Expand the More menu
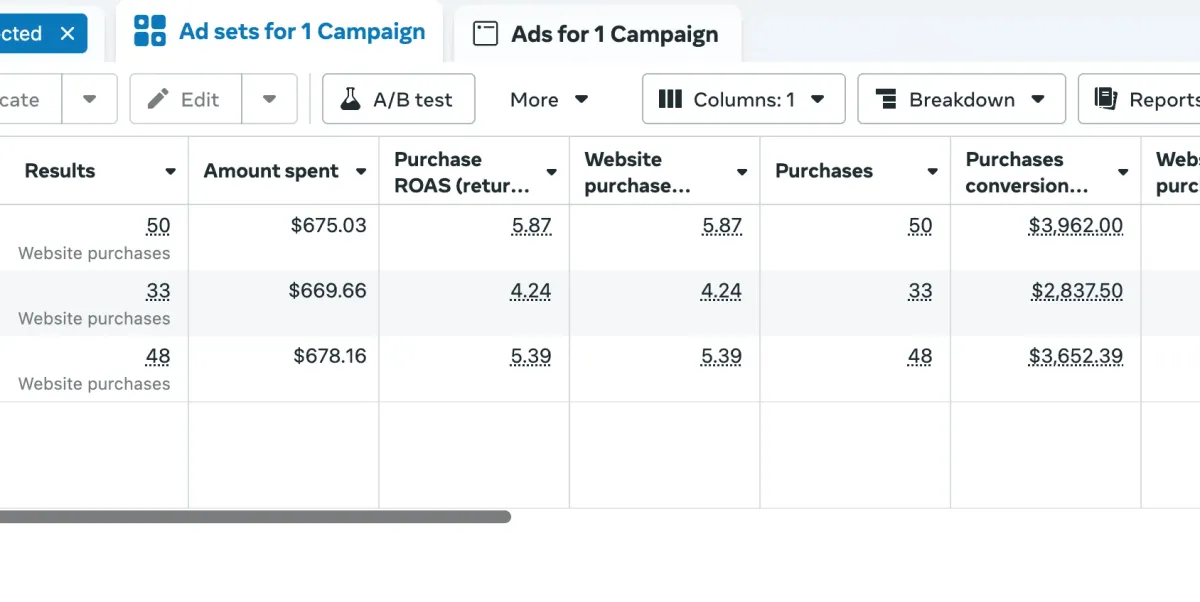The width and height of the screenshot is (1200, 602). (x=549, y=99)
